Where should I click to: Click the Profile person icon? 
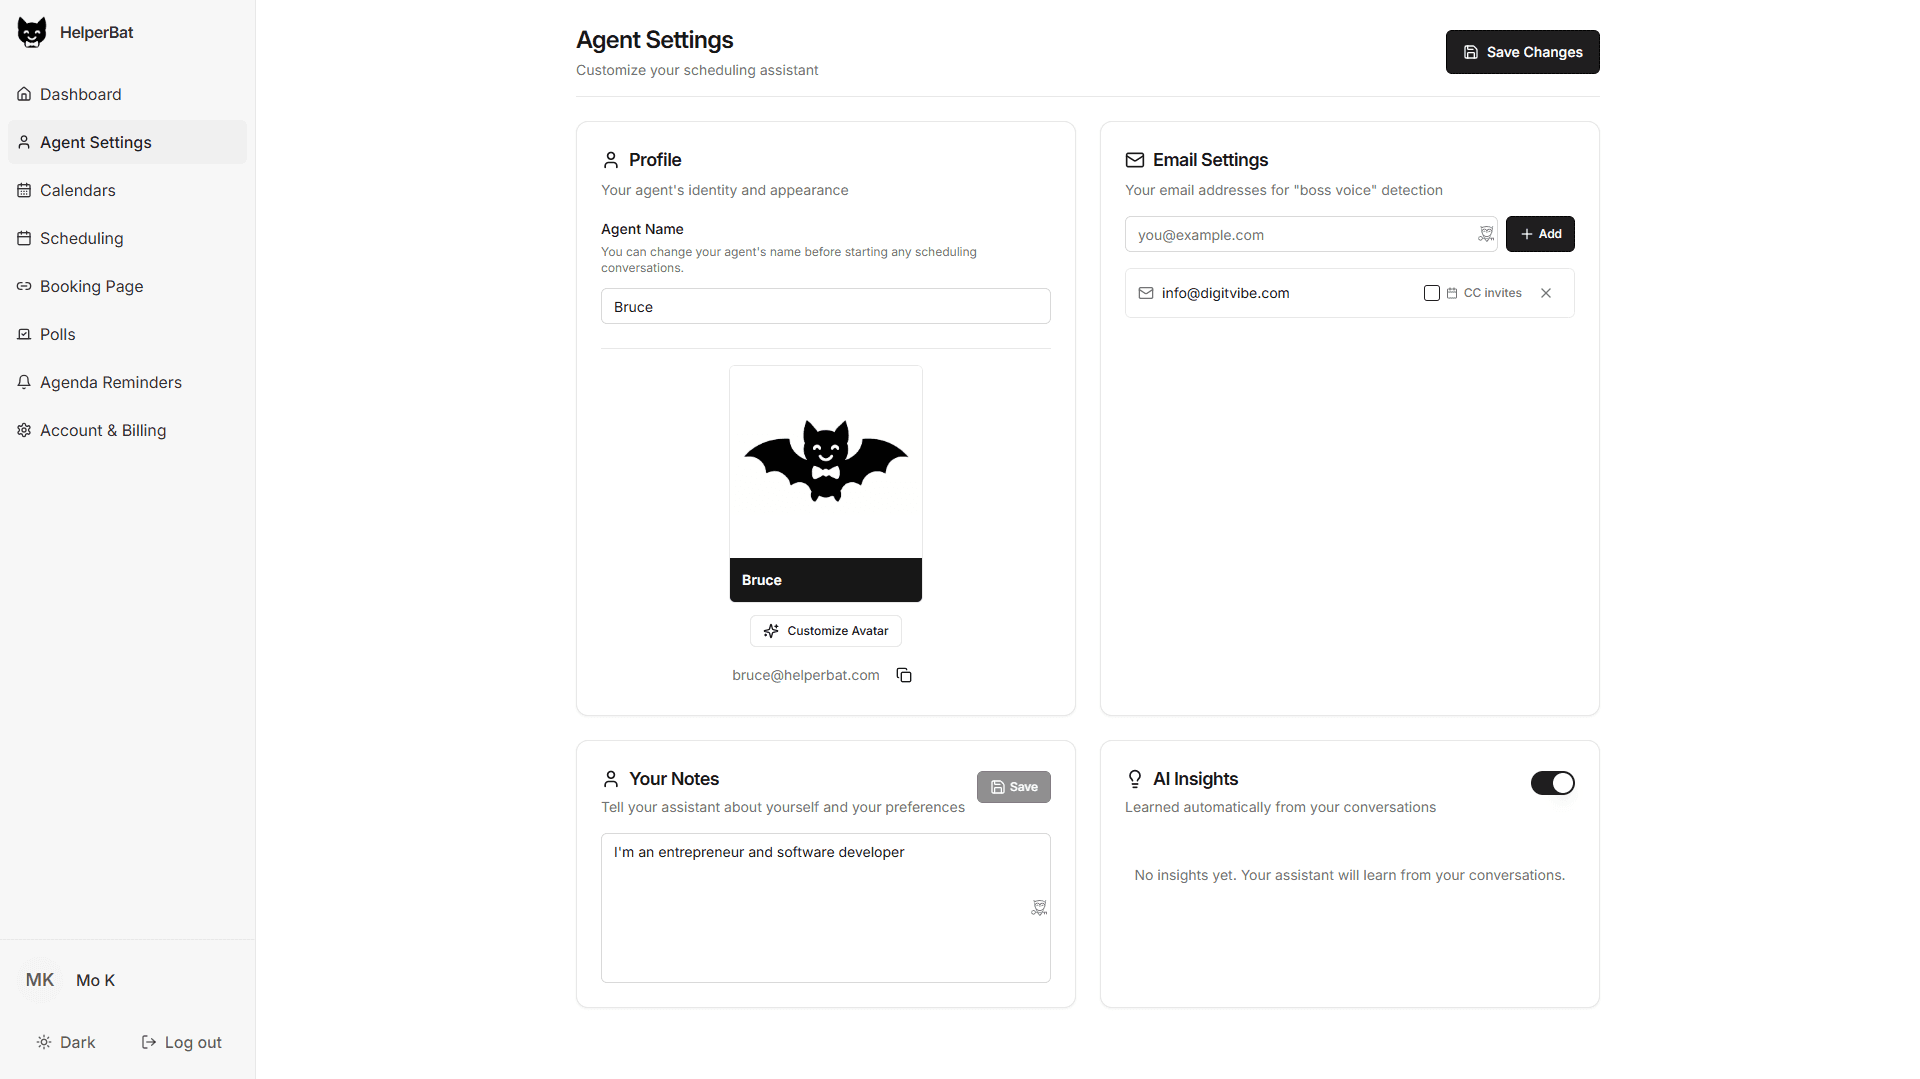611,160
